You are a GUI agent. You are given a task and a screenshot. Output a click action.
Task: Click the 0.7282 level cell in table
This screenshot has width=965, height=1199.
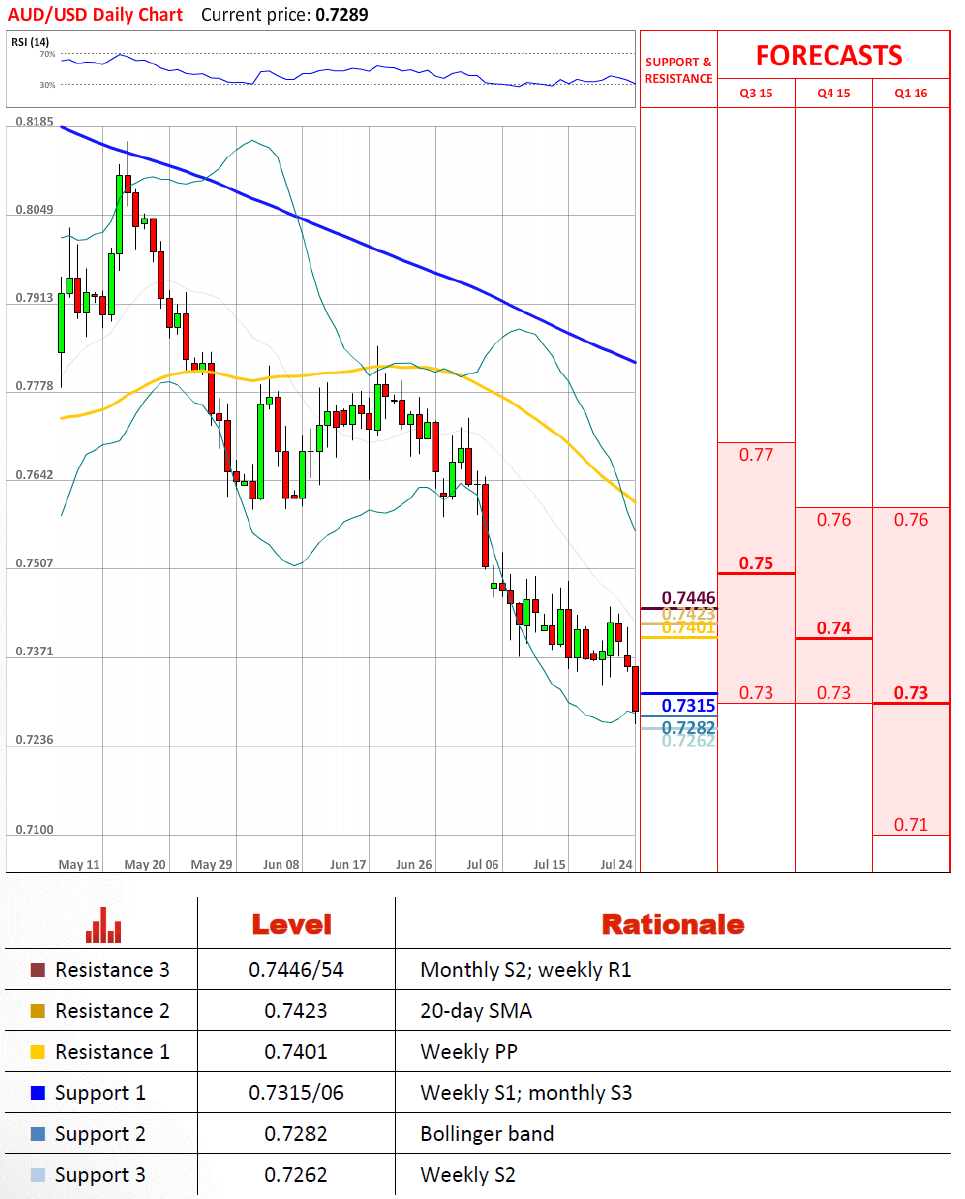[296, 1134]
